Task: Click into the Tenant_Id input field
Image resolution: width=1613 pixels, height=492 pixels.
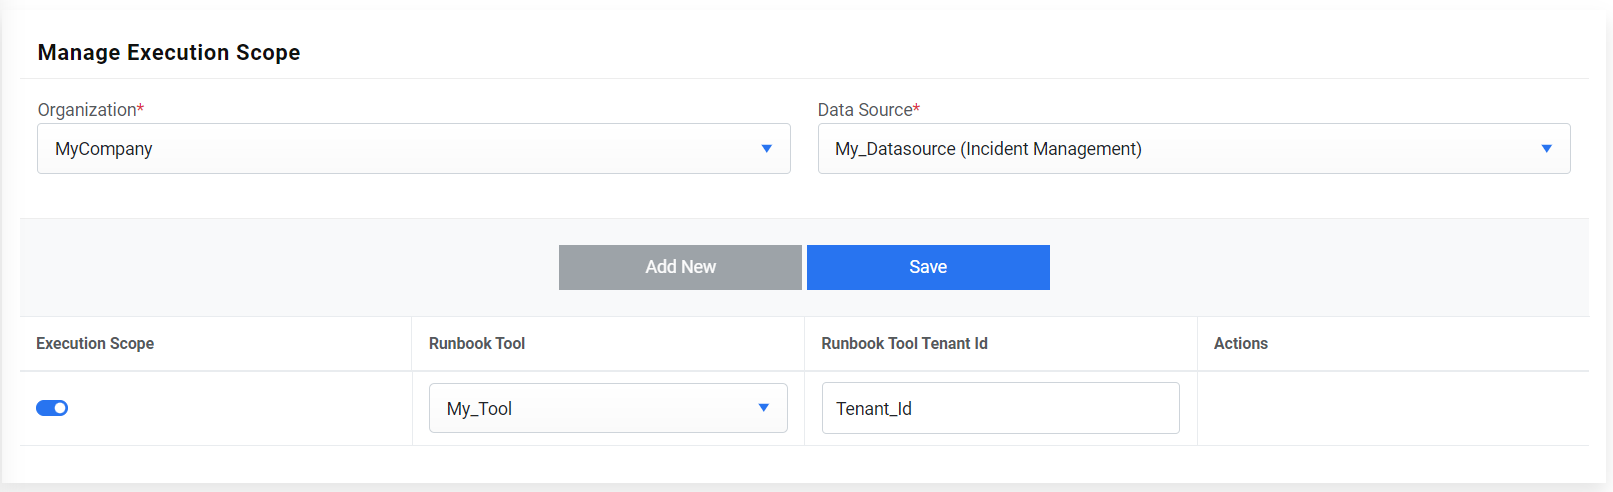Action: pyautogui.click(x=1000, y=408)
